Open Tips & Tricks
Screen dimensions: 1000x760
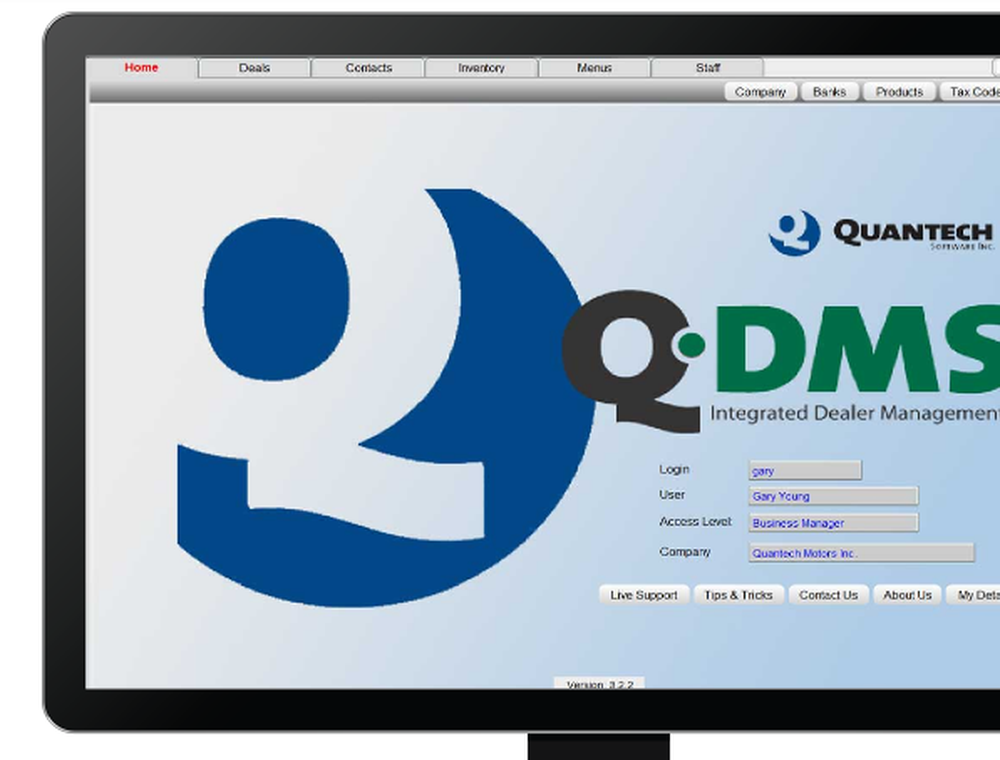click(739, 595)
